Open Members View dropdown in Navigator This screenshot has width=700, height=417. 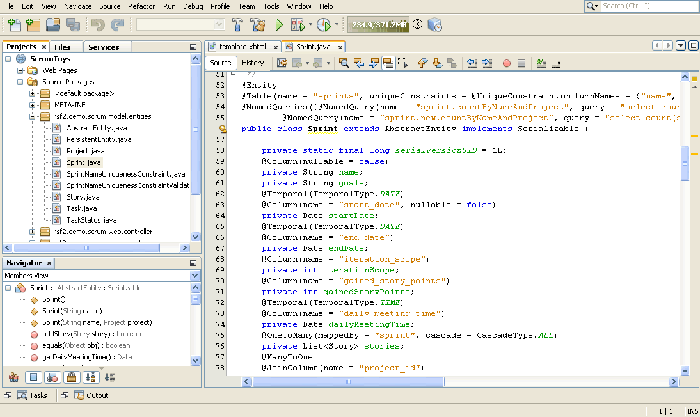(x=195, y=275)
